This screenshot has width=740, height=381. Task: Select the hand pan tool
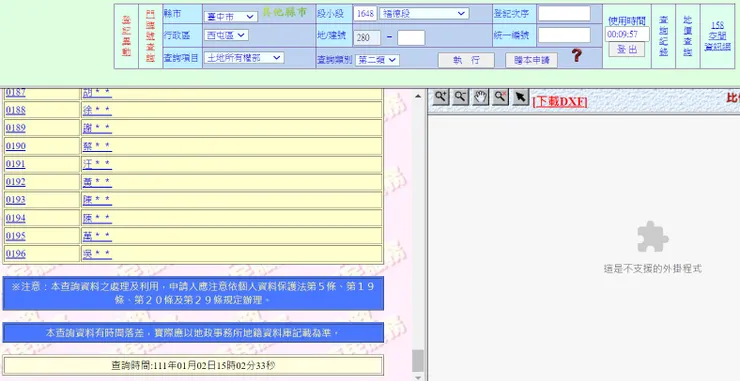click(480, 97)
